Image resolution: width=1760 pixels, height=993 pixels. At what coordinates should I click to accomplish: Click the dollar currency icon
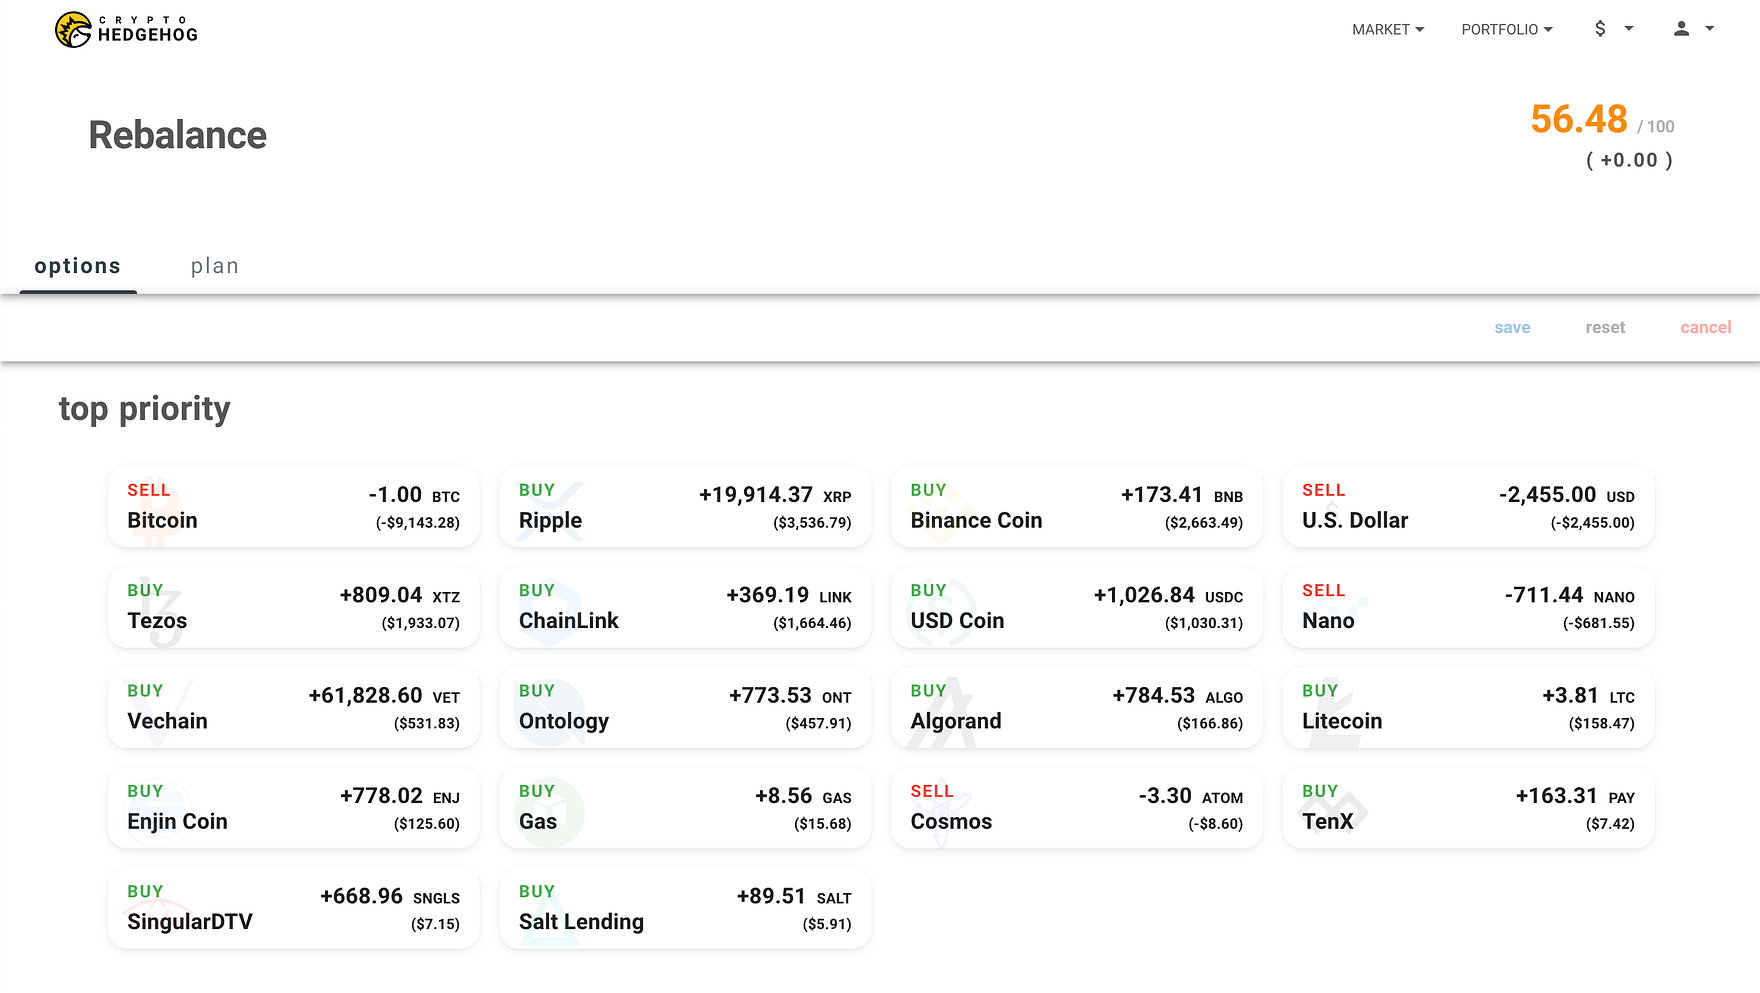[1600, 29]
